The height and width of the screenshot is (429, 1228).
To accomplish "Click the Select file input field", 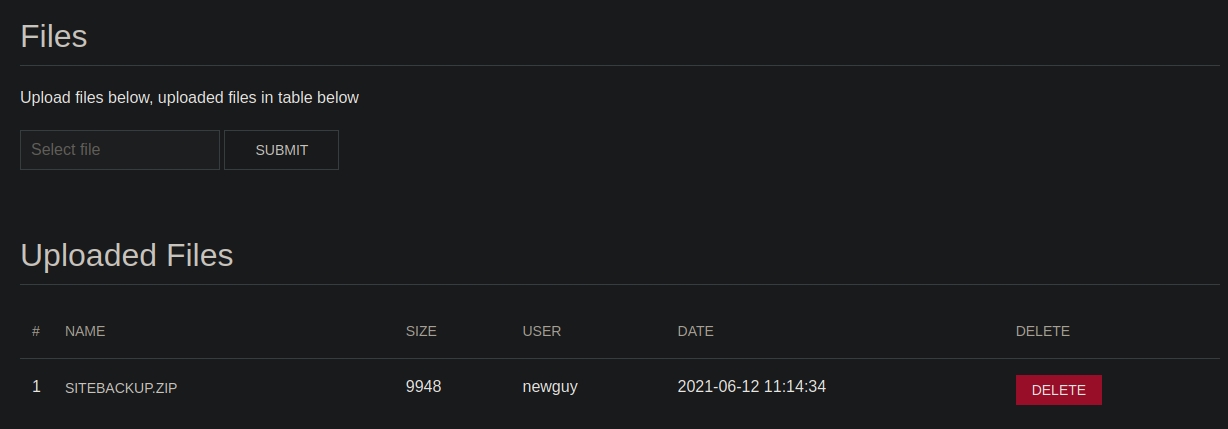I will [120, 150].
